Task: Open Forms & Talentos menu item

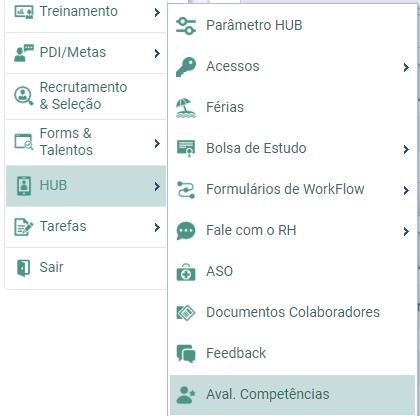Action: 86,142
